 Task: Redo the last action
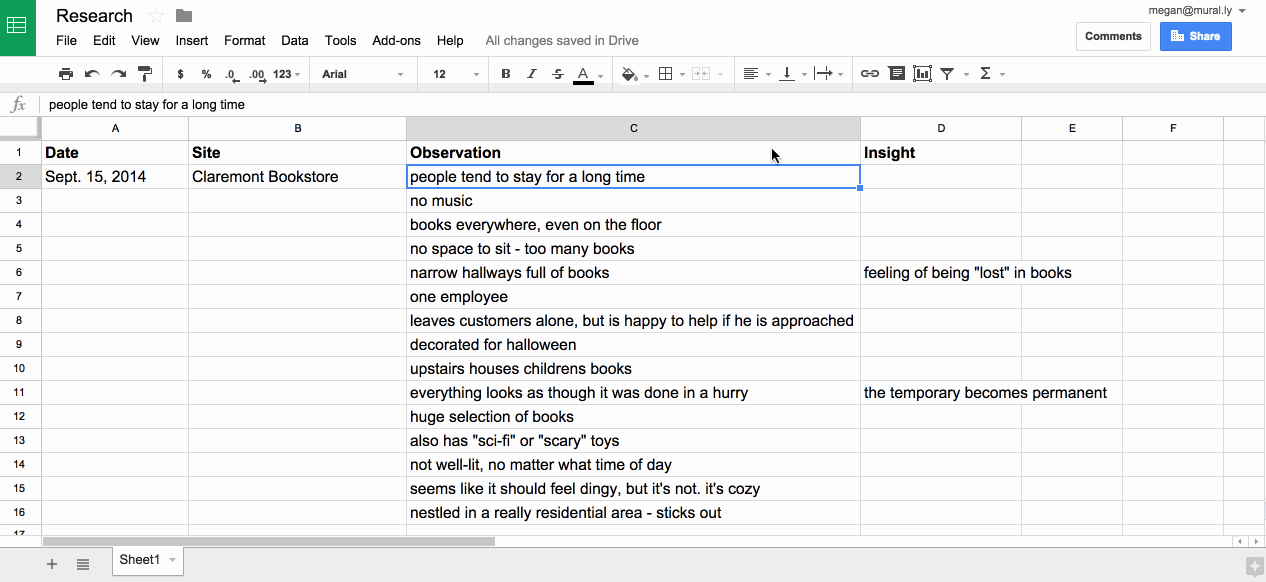coord(118,74)
